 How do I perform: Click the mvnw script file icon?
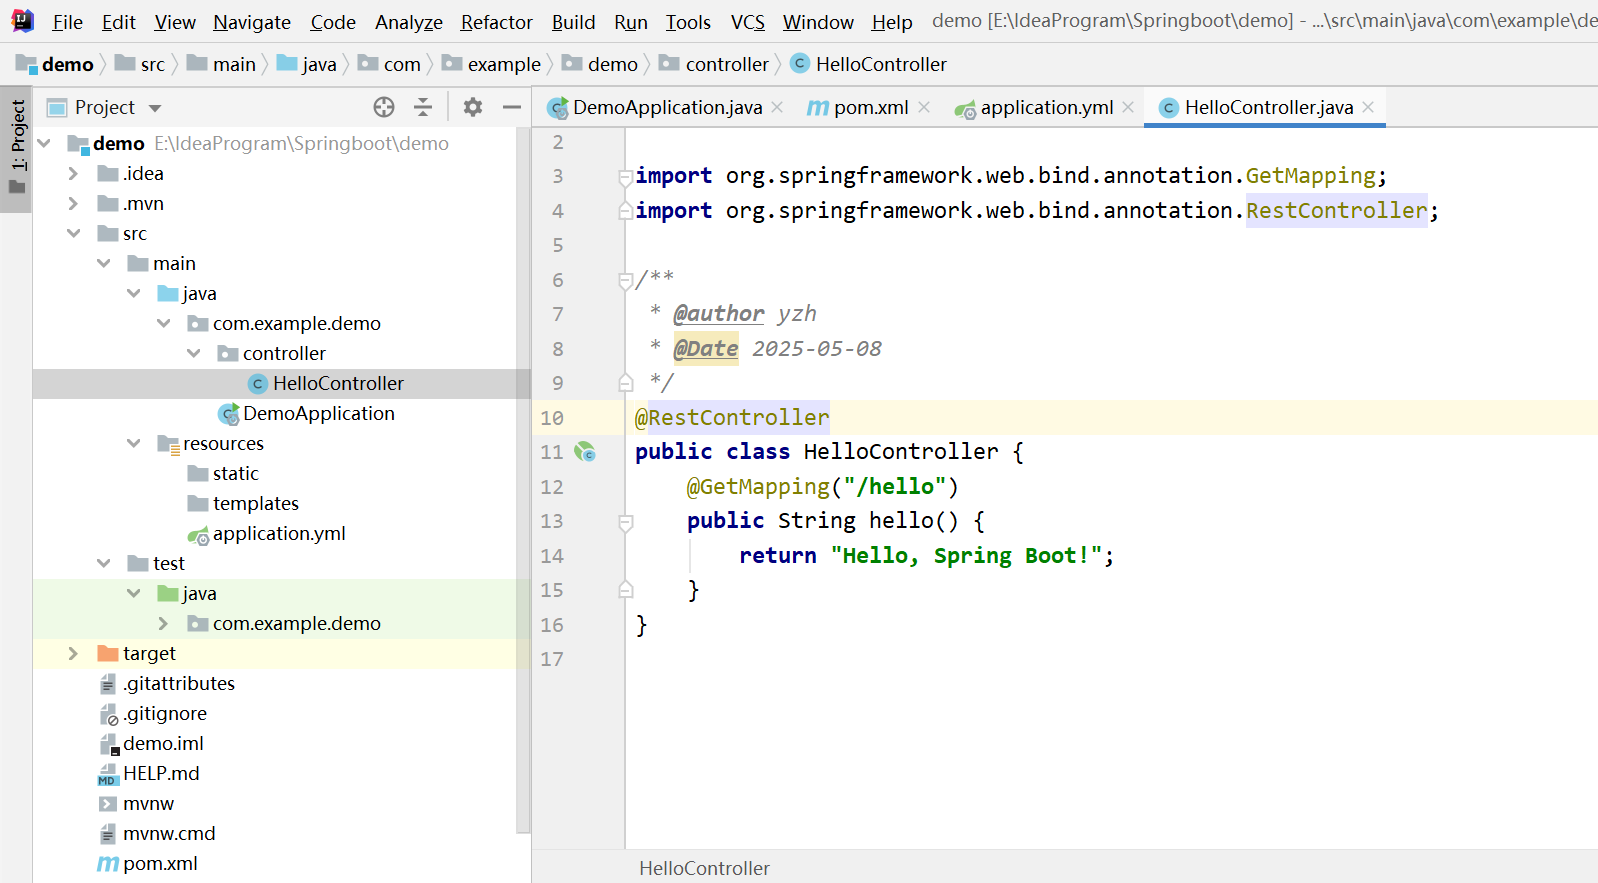[108, 803]
